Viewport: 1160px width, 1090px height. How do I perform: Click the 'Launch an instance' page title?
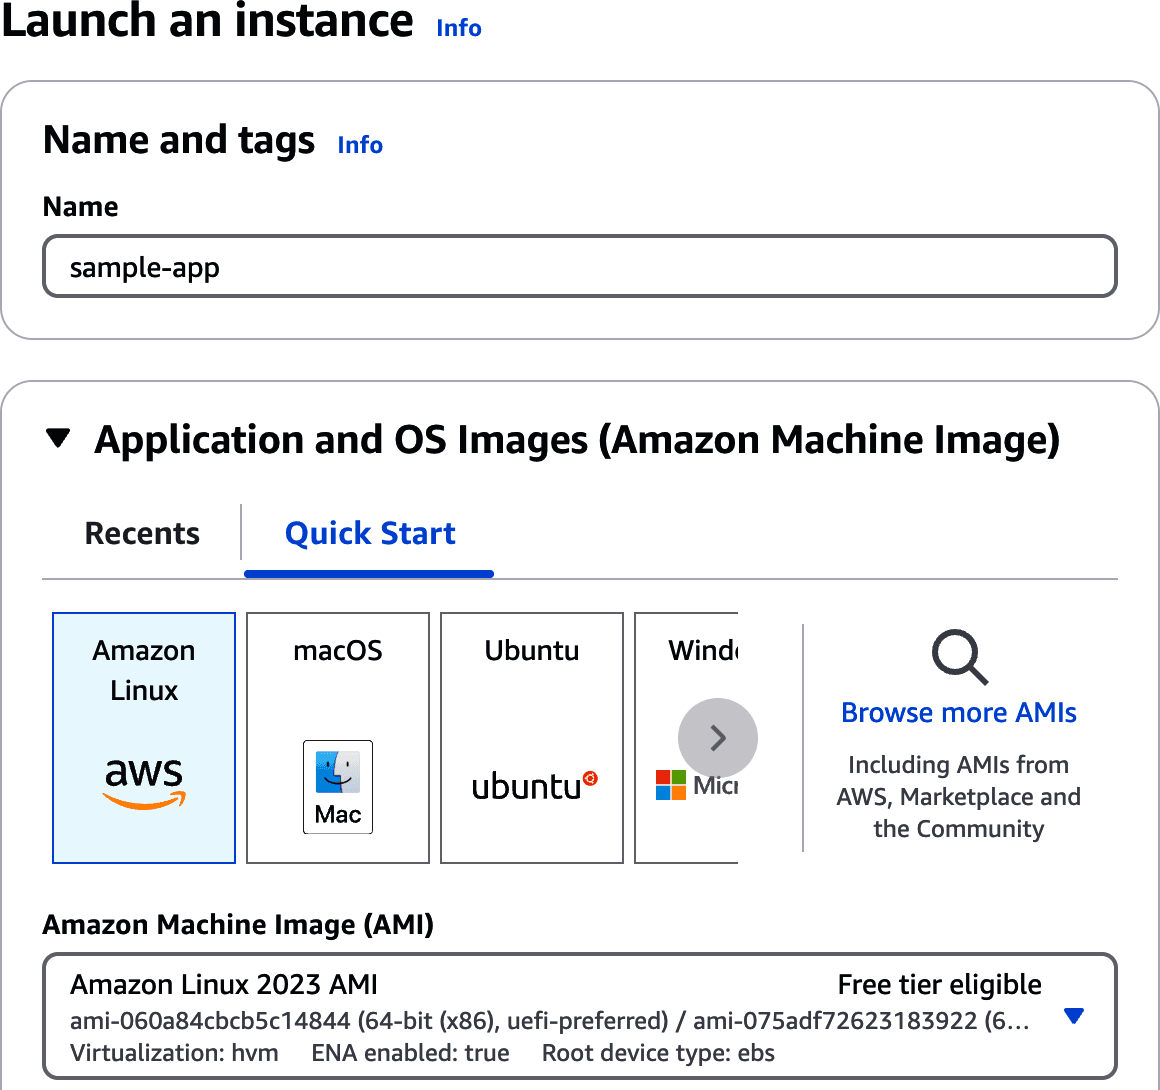[207, 20]
